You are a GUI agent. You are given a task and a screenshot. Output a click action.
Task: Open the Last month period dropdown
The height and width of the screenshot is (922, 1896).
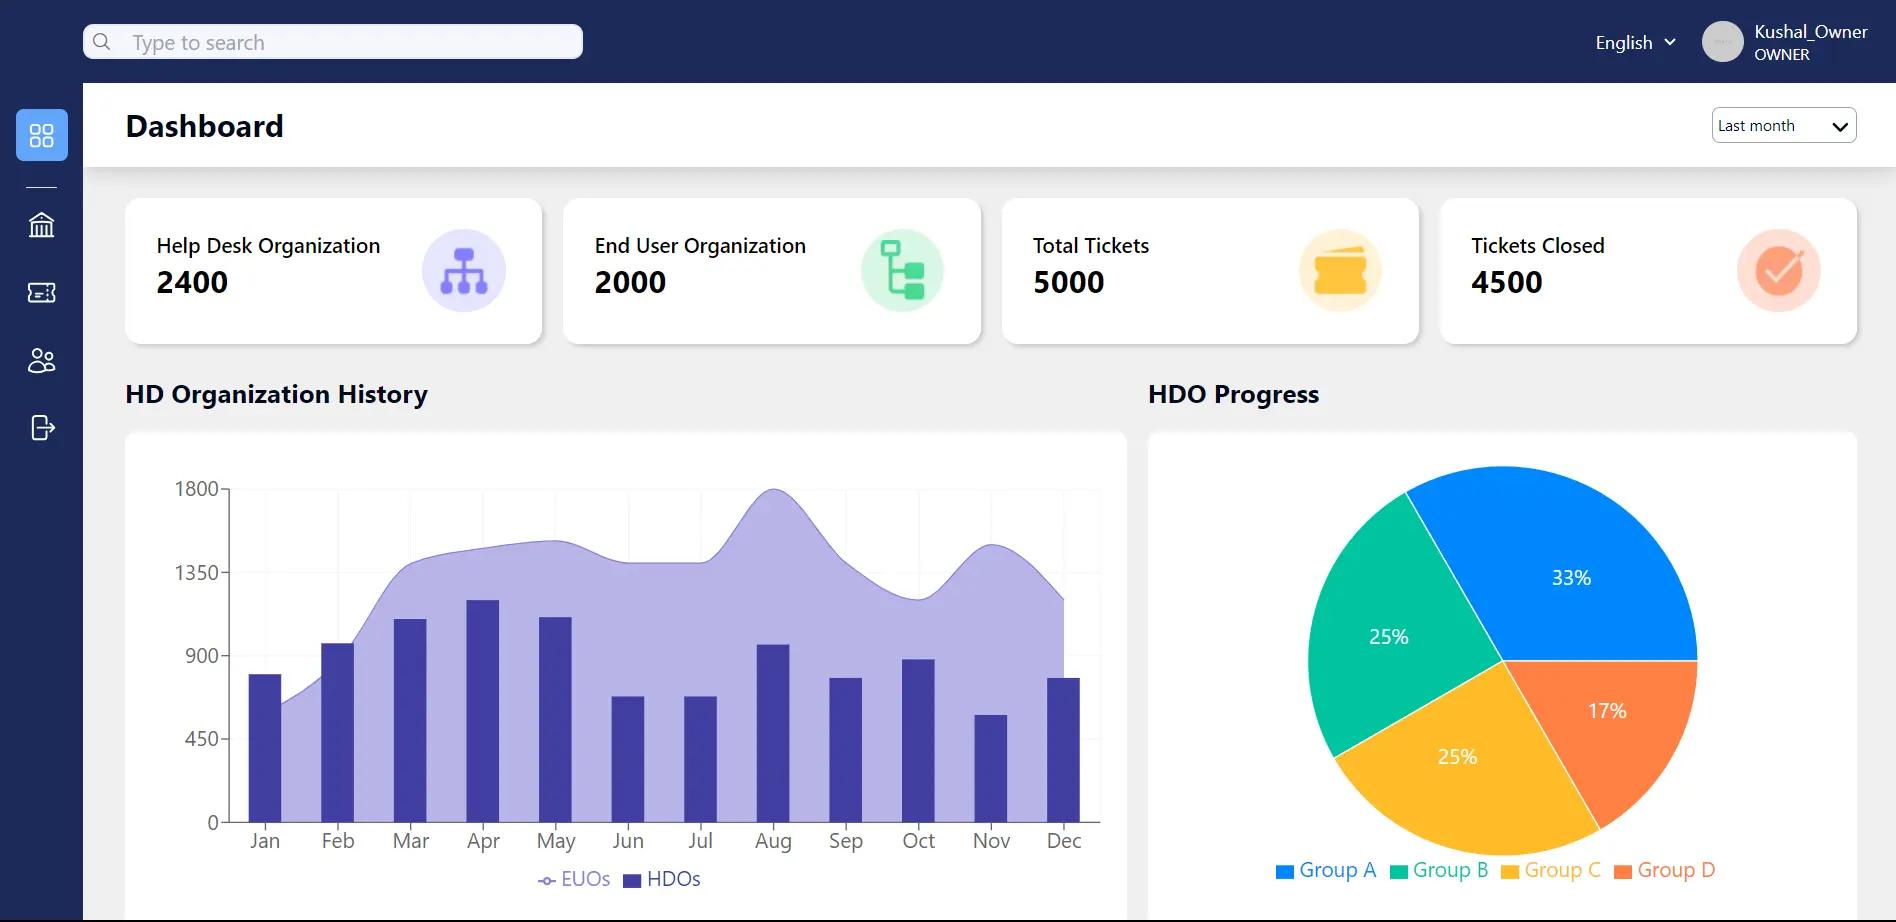(1784, 126)
